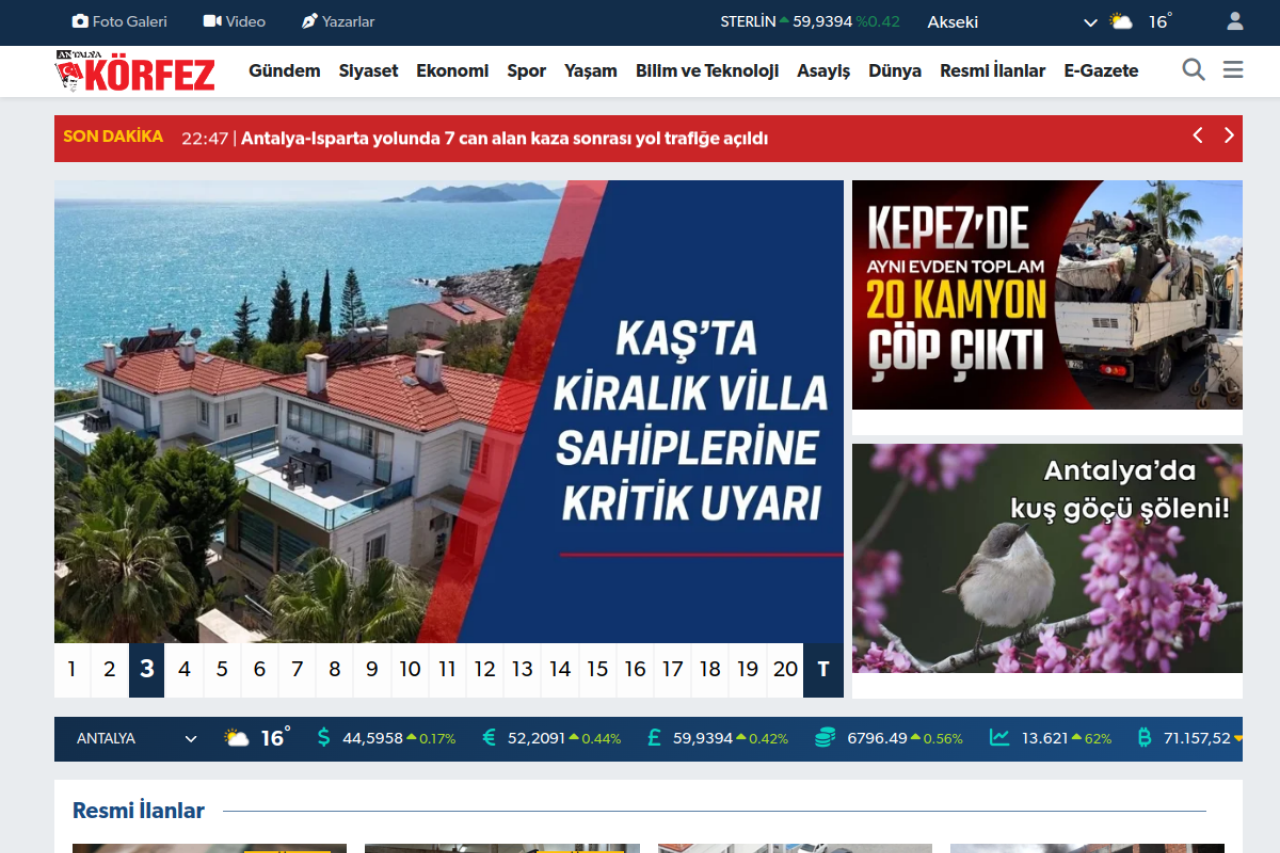
Task: Click the Bitcoin currency icon
Action: coord(1144,738)
